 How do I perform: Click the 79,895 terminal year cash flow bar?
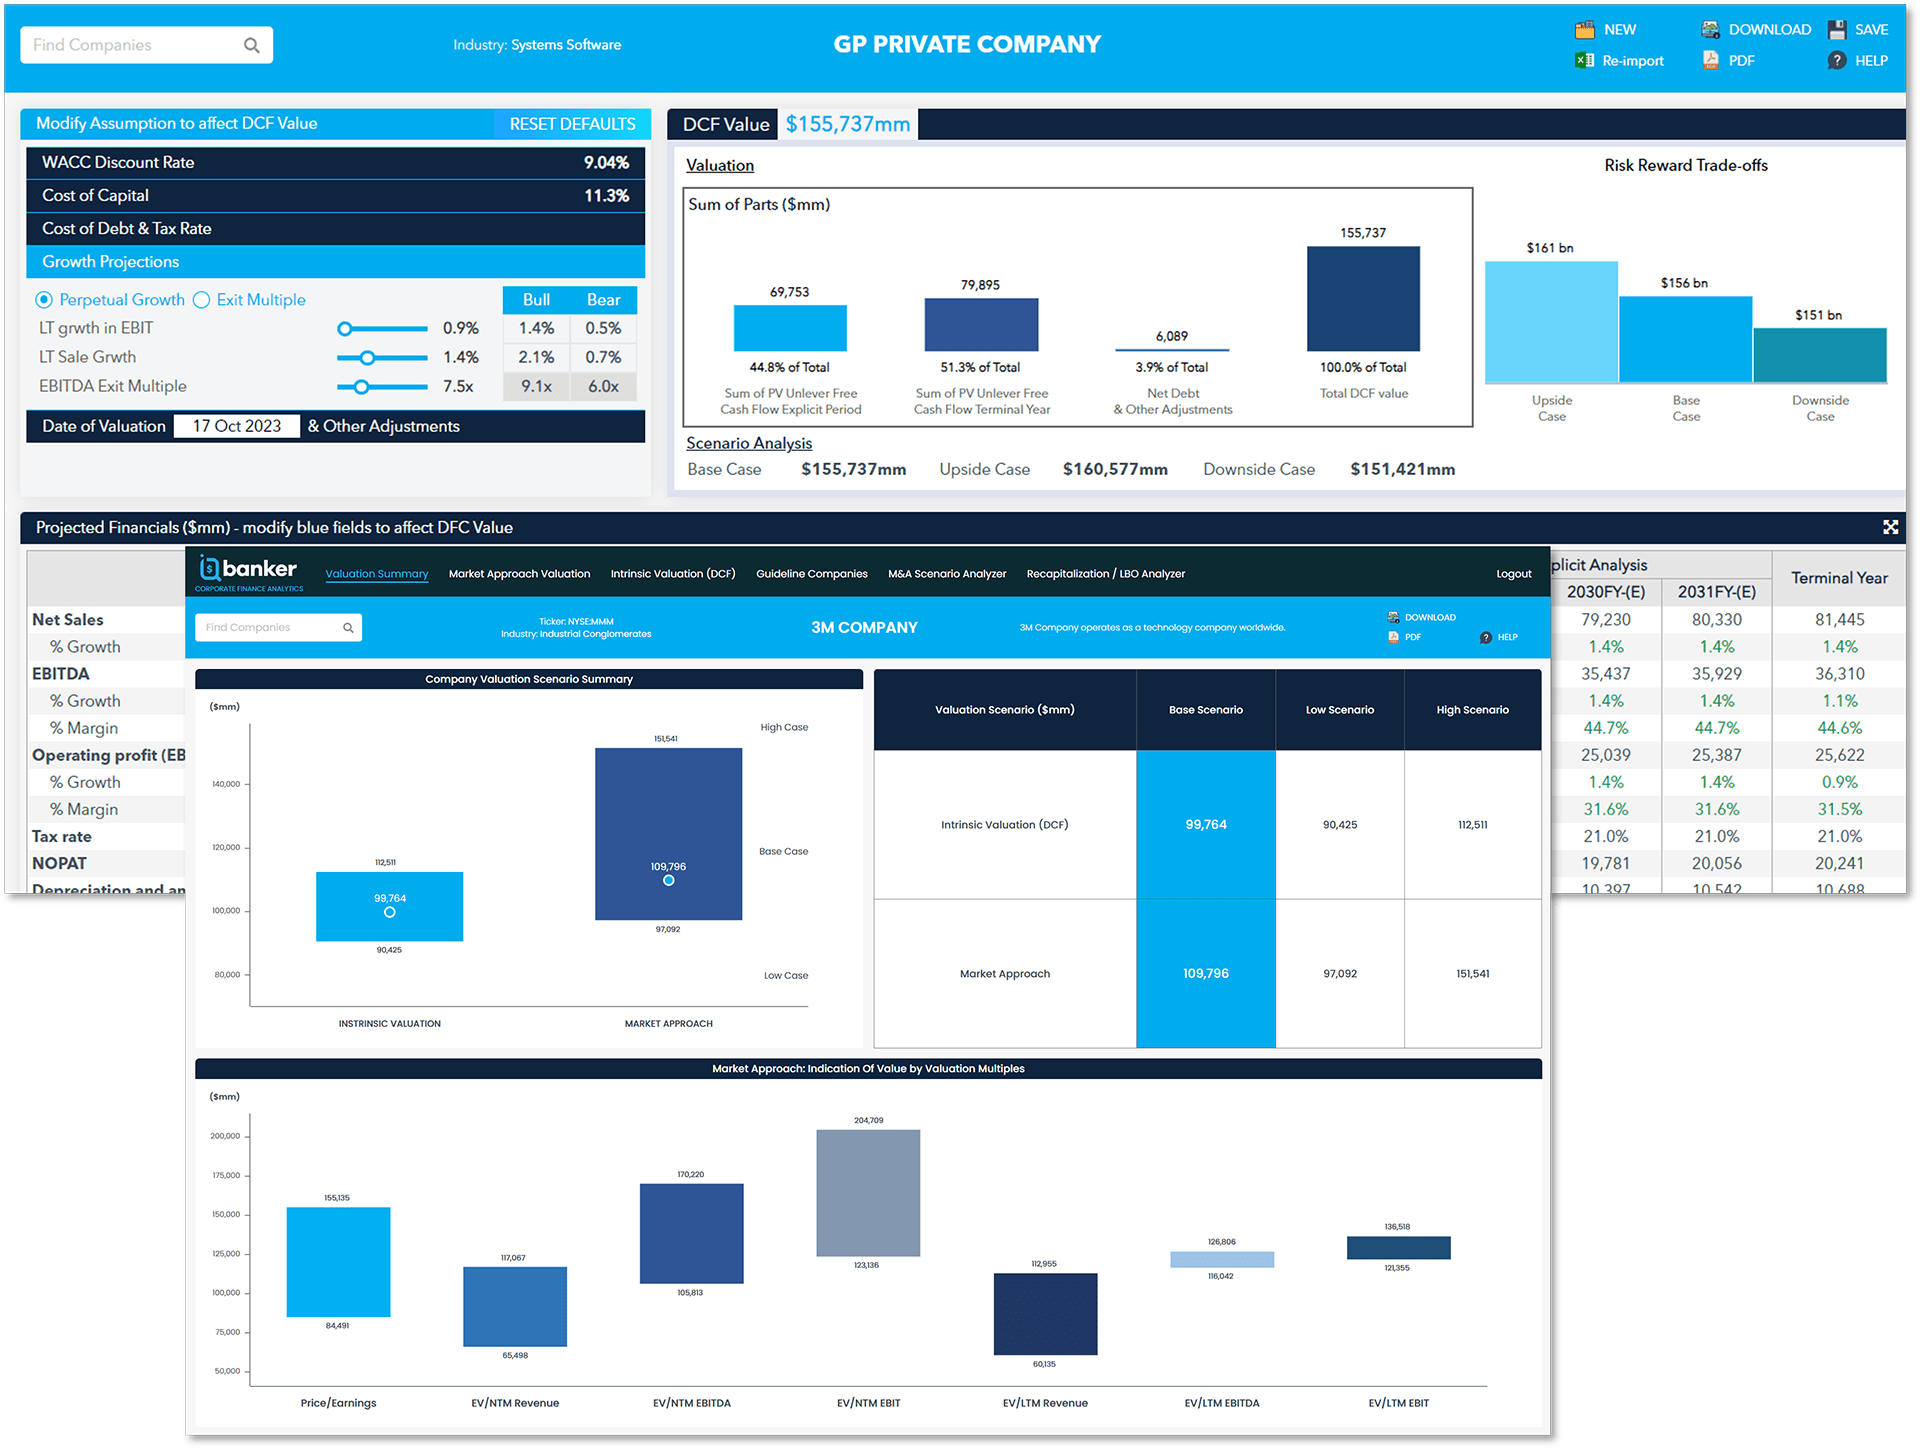point(981,325)
